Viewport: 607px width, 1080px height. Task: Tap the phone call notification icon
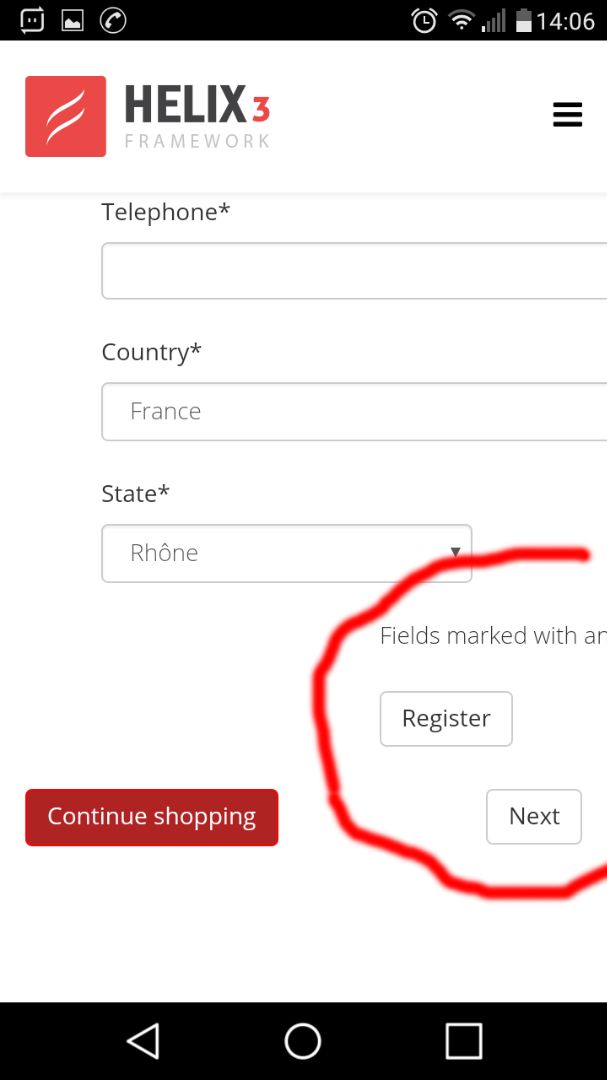pos(113,20)
